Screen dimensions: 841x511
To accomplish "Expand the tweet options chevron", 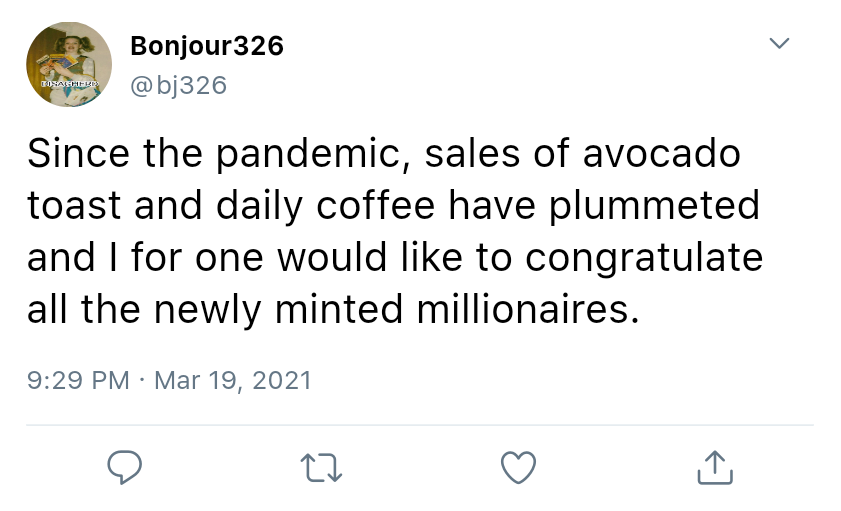I will pos(779,44).
